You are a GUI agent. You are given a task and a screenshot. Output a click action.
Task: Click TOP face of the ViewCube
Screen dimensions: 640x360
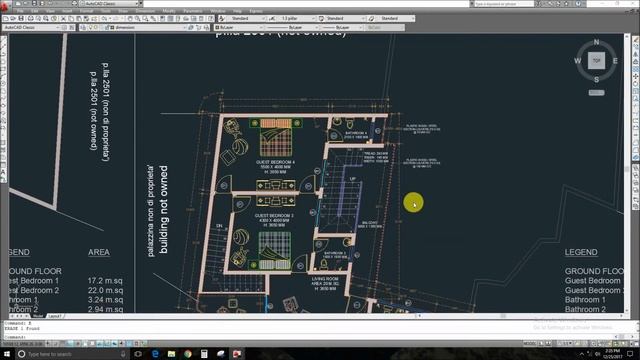[x=596, y=61]
